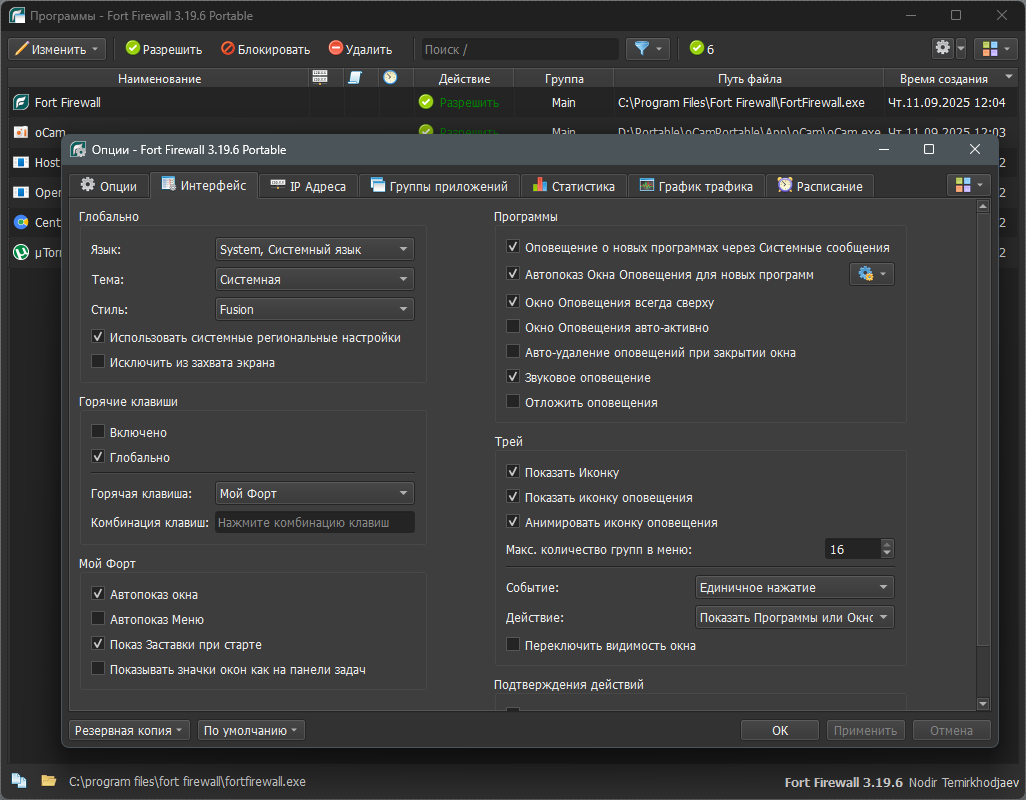
Task: Open the tray Действие dropdown showing Показать Программы
Action: click(x=794, y=617)
